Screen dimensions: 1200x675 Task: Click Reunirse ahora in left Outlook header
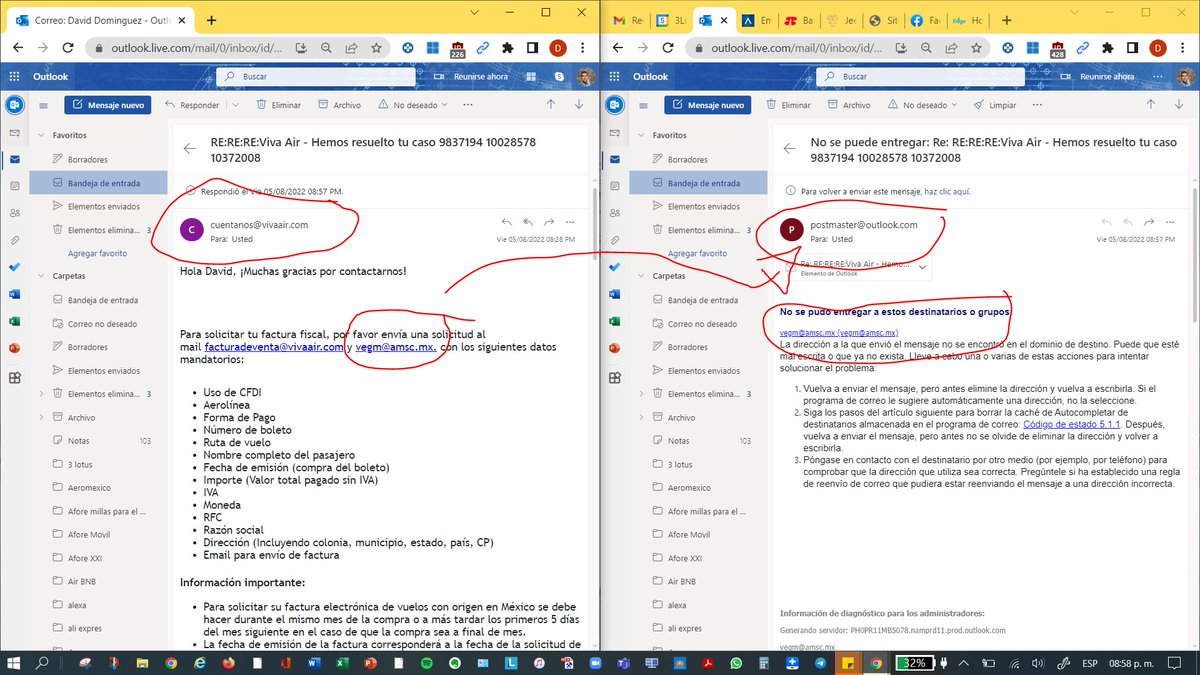(471, 76)
